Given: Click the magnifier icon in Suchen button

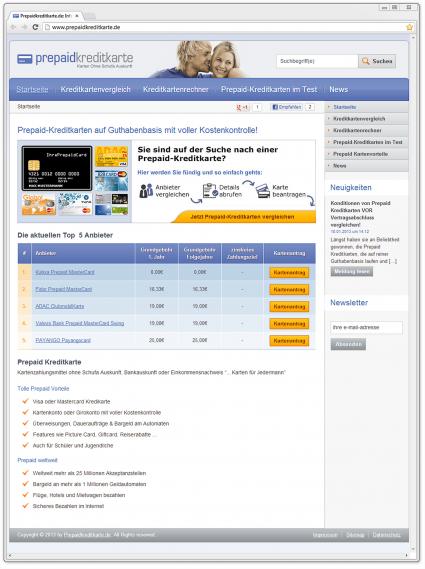Looking at the screenshot, I should (x=365, y=61).
